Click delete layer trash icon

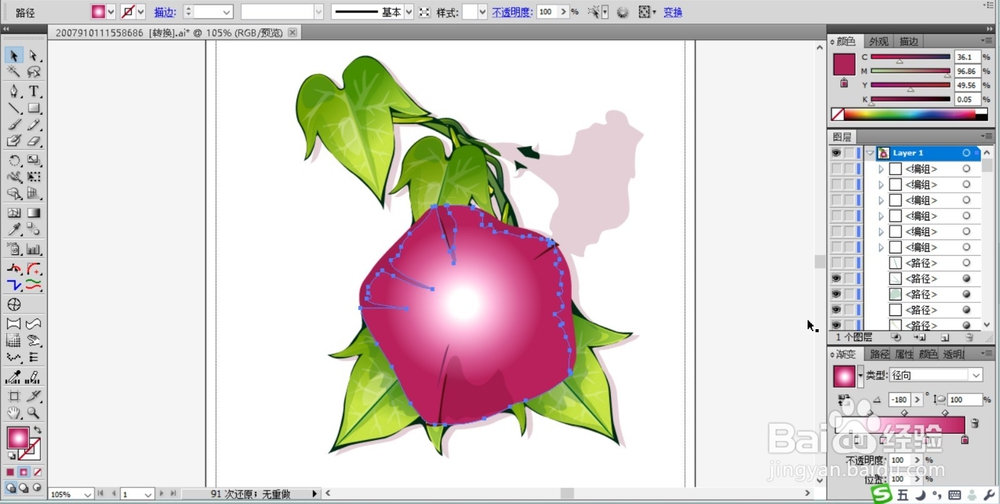[x=969, y=337]
